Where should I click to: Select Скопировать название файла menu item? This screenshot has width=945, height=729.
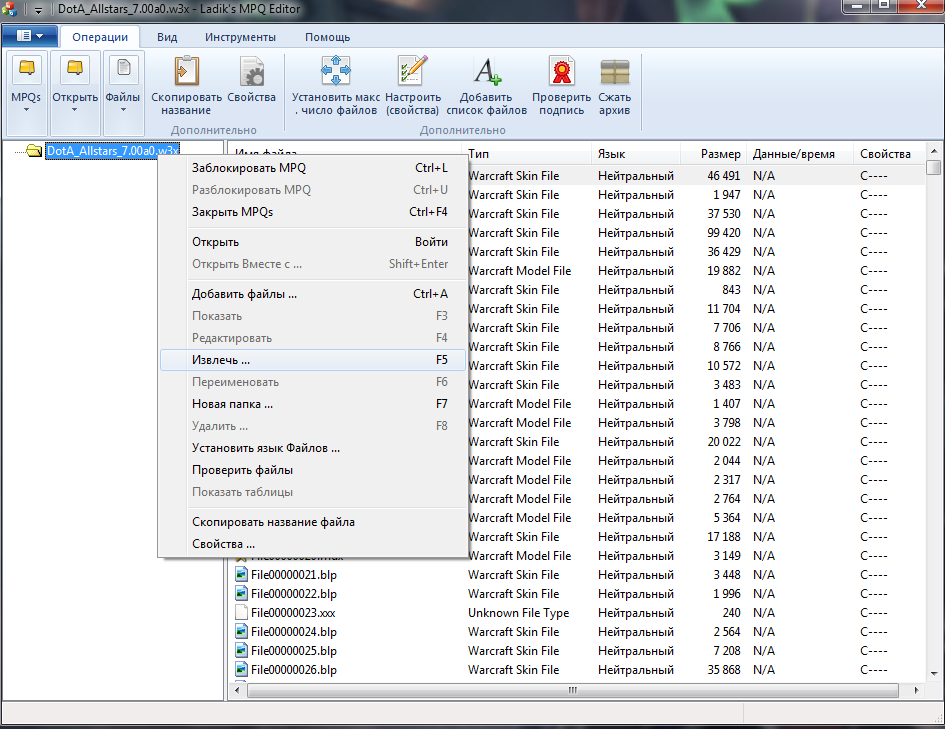(x=313, y=522)
